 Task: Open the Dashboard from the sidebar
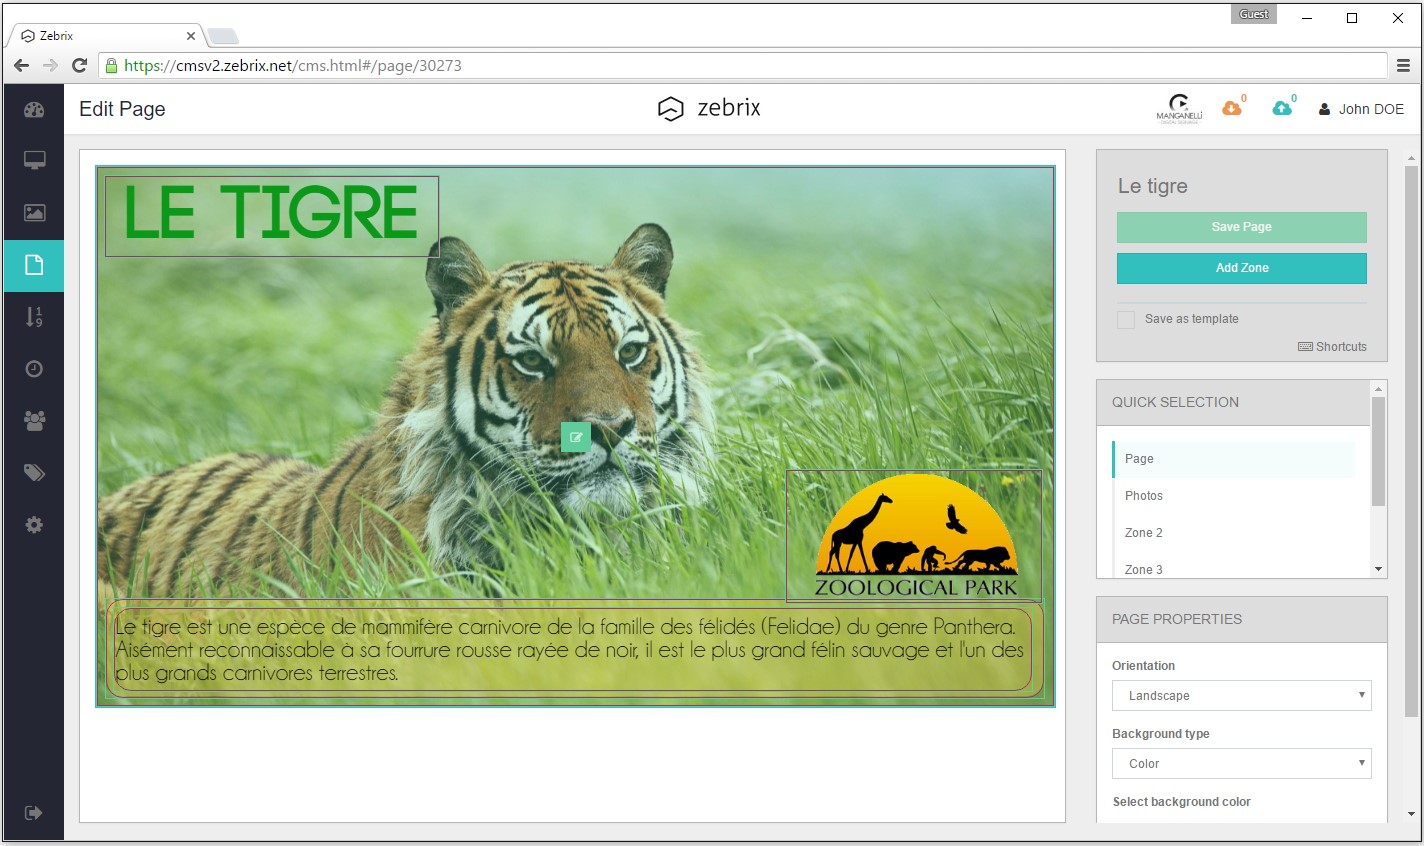[x=33, y=109]
